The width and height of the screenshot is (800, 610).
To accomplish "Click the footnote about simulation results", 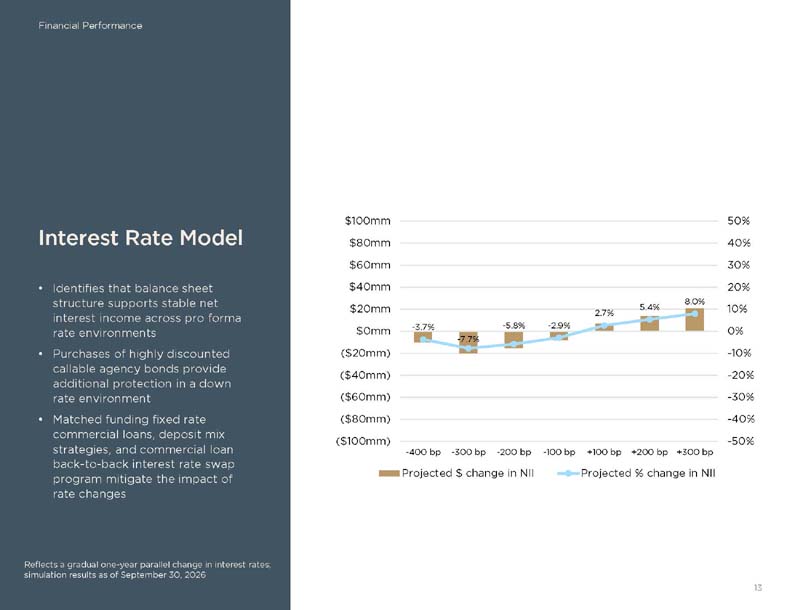I will point(147,570).
